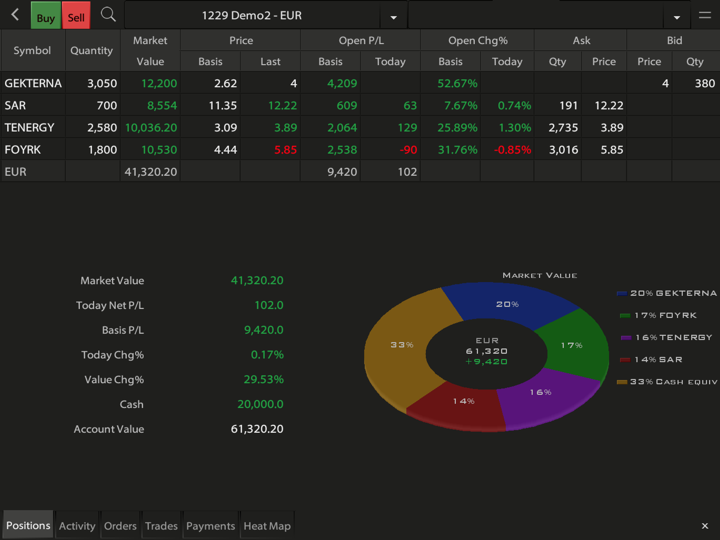720x540 pixels.
Task: Sort by the Symbol column header
Action: 33,50
